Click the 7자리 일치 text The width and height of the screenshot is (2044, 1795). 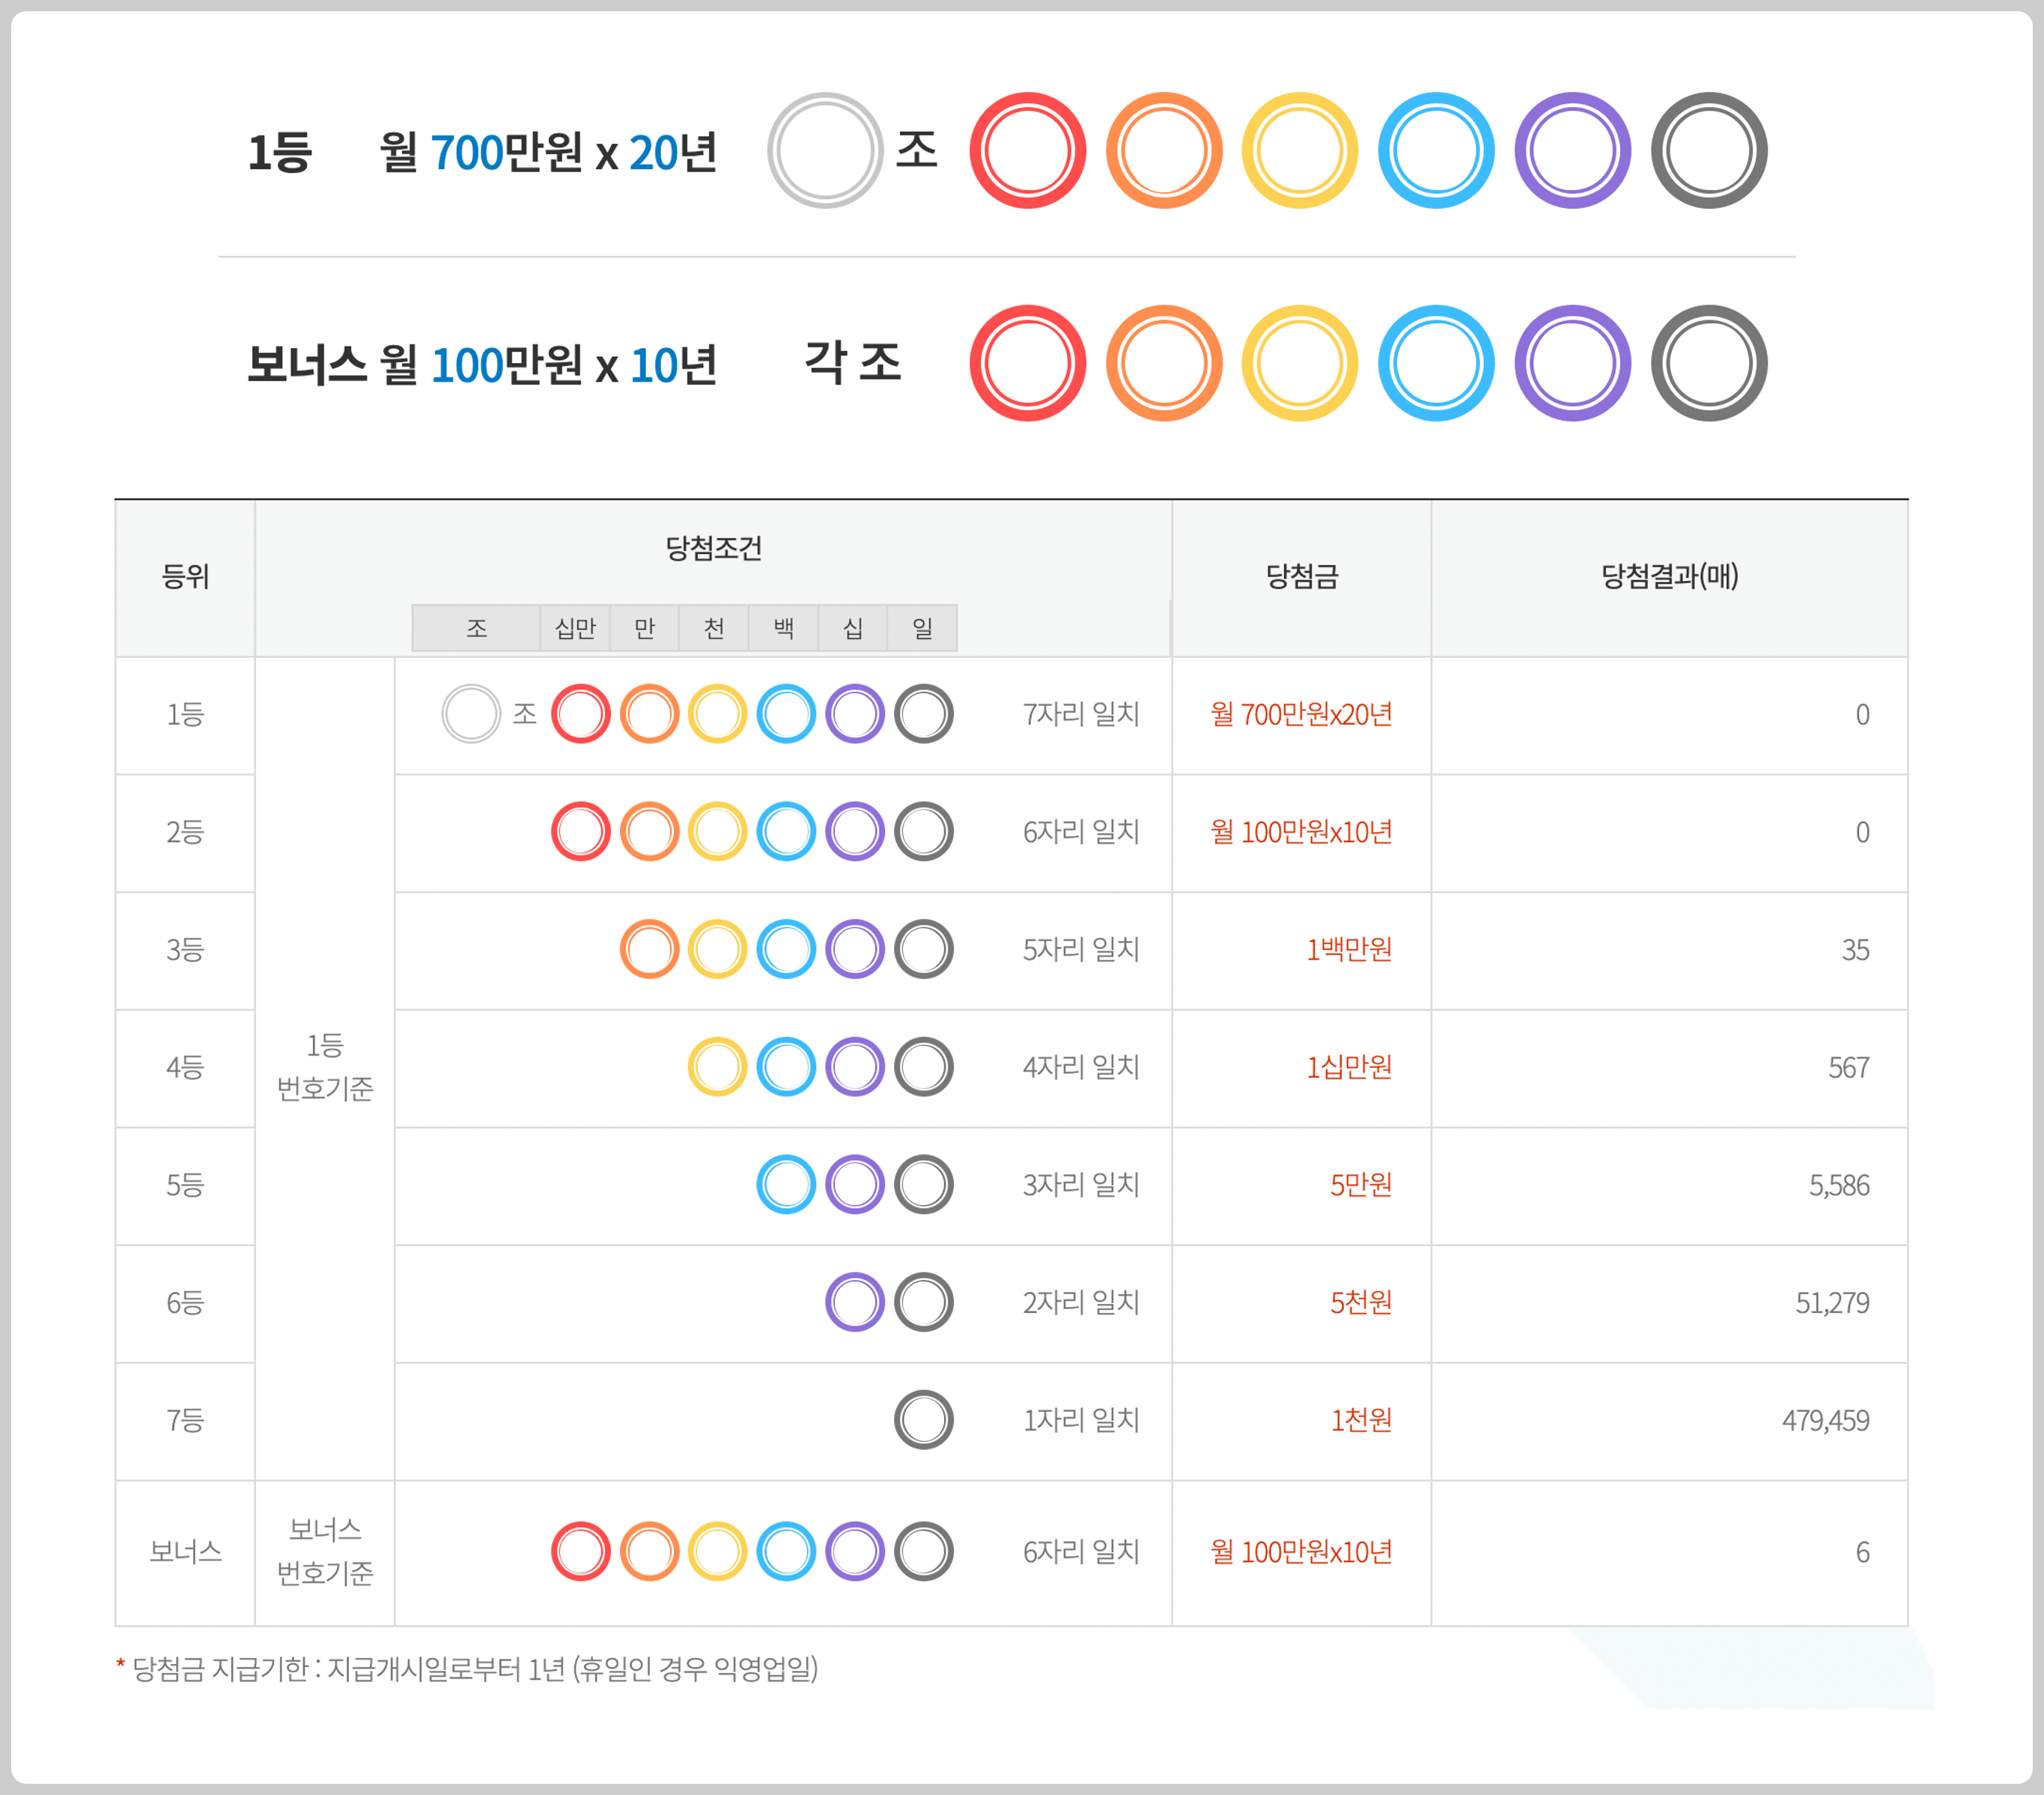click(x=1081, y=714)
